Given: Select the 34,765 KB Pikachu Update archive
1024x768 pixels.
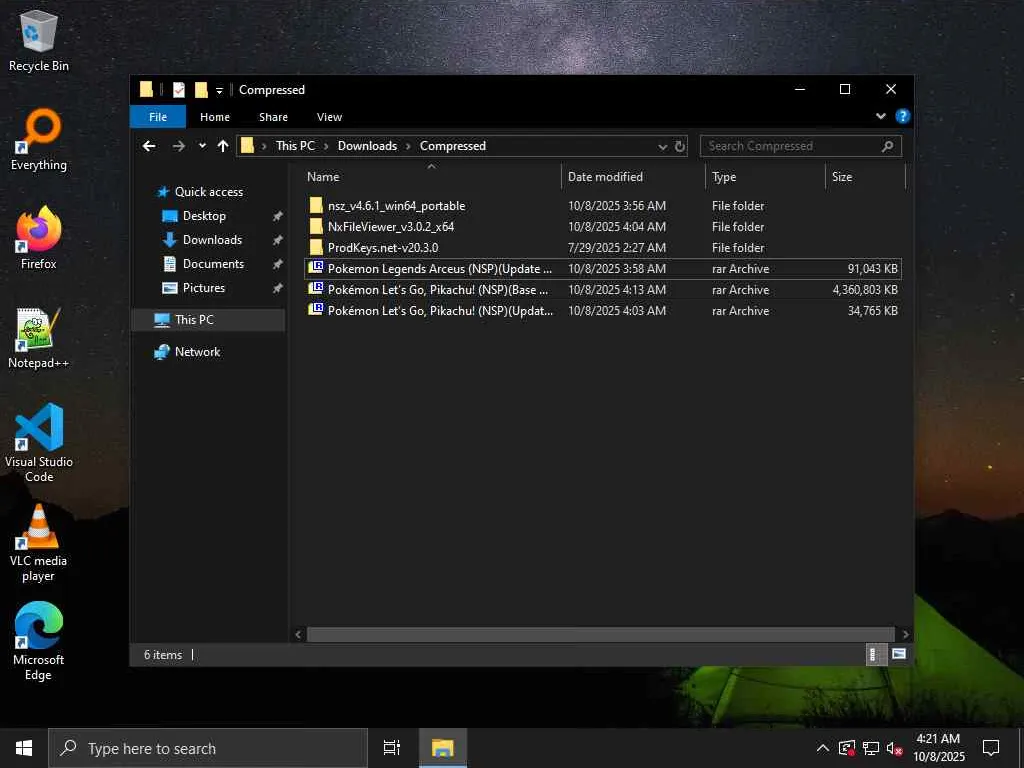Looking at the screenshot, I should point(602,310).
